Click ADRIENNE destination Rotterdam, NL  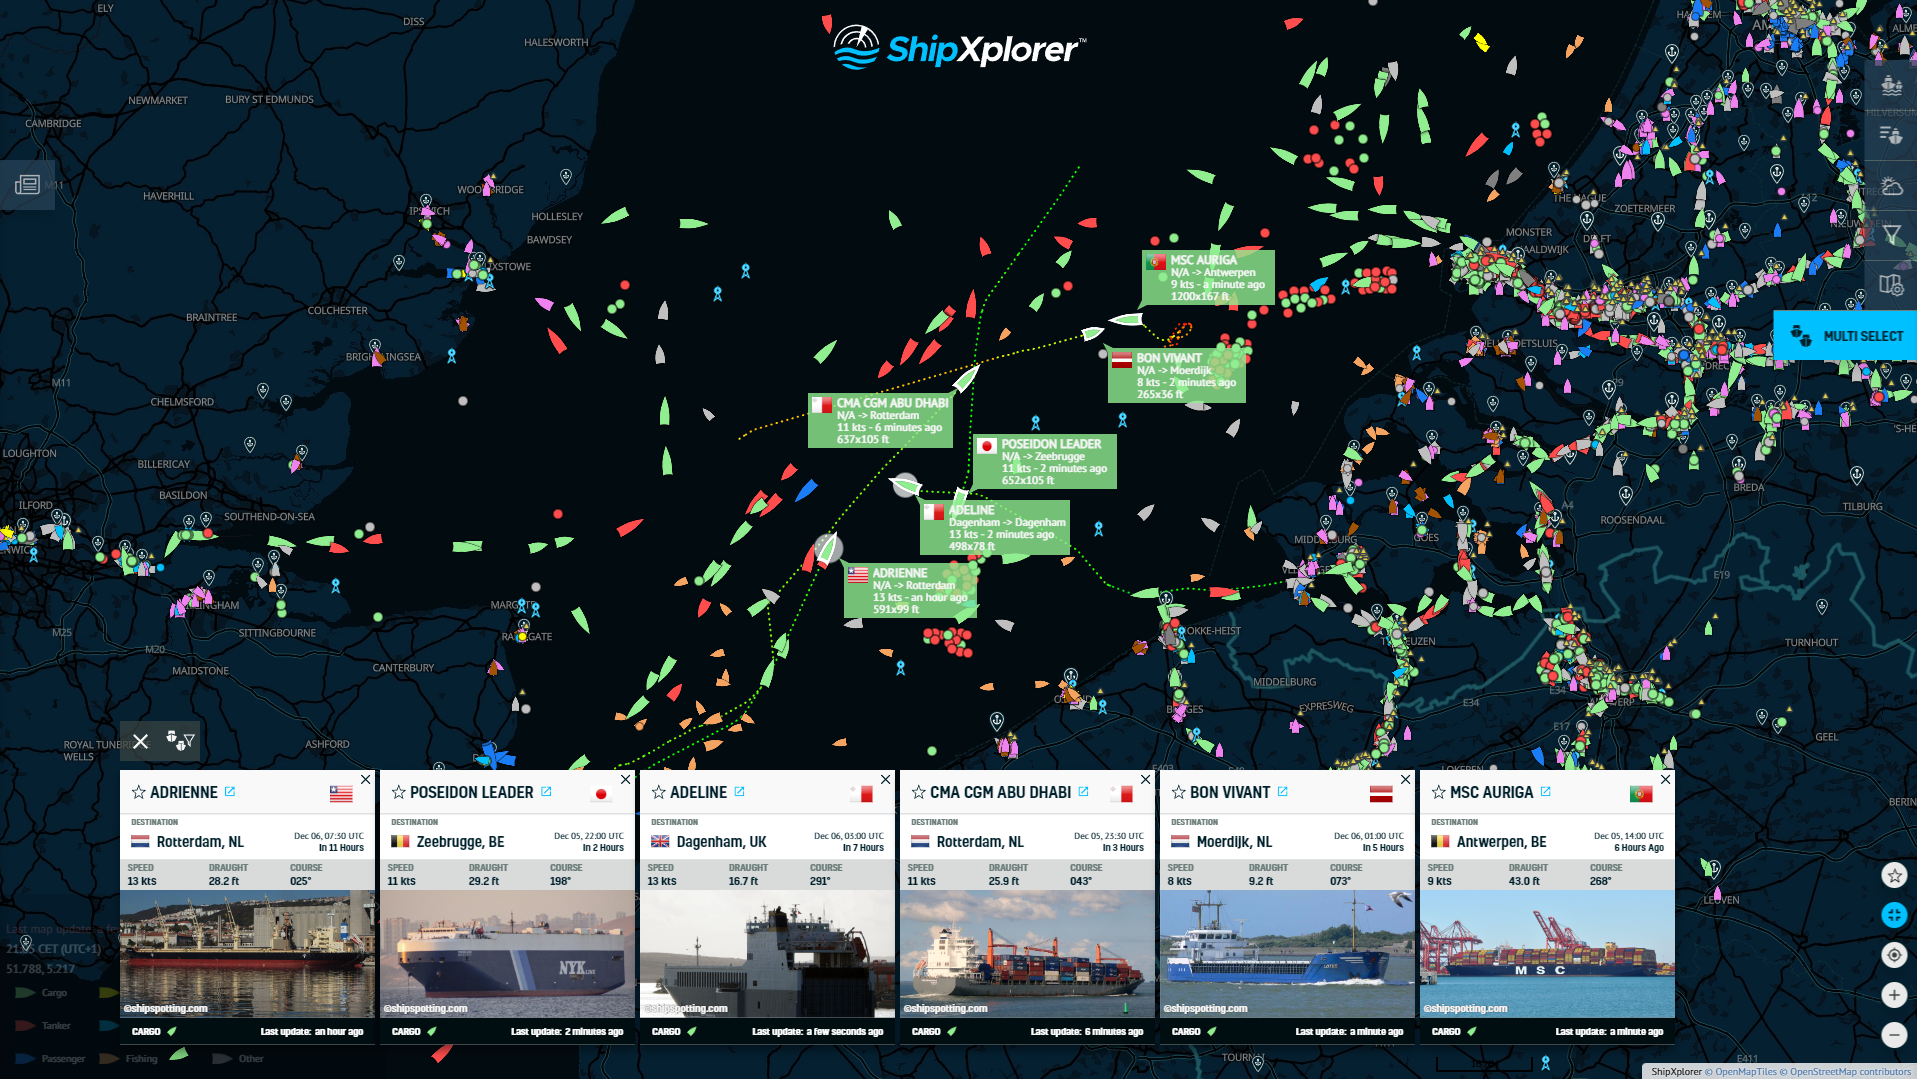[x=200, y=842]
